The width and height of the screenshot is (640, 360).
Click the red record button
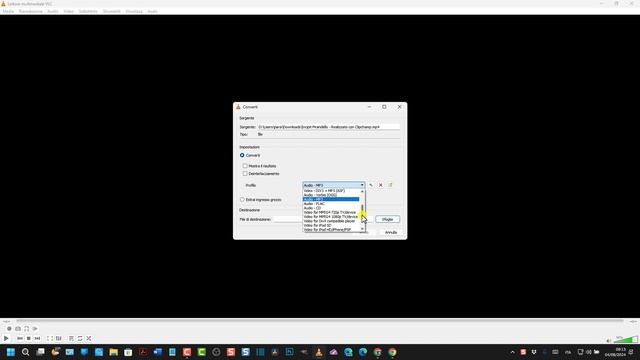9,329
